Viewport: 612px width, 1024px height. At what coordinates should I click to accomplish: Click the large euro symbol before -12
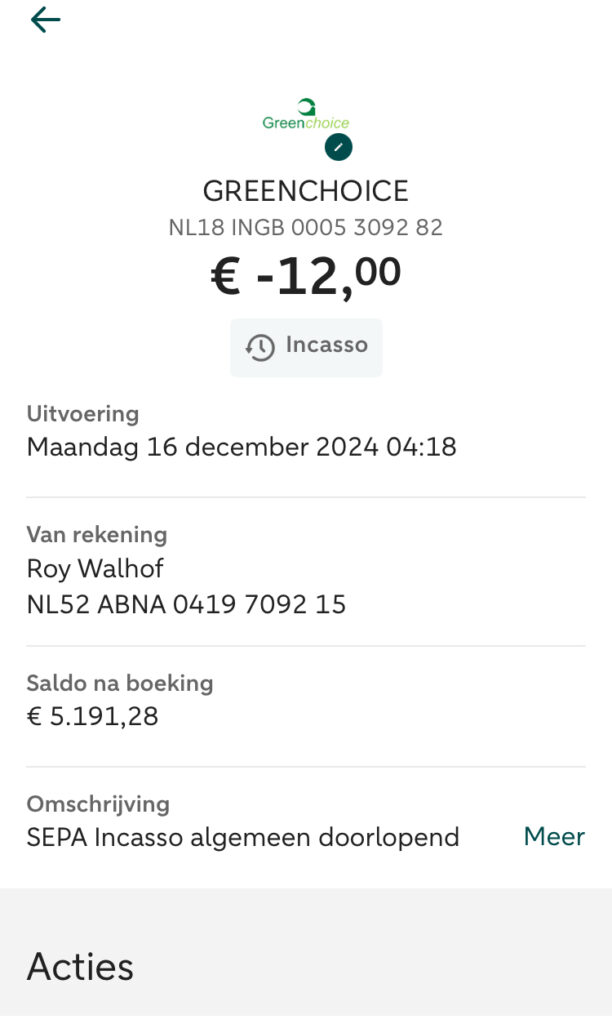226,276
